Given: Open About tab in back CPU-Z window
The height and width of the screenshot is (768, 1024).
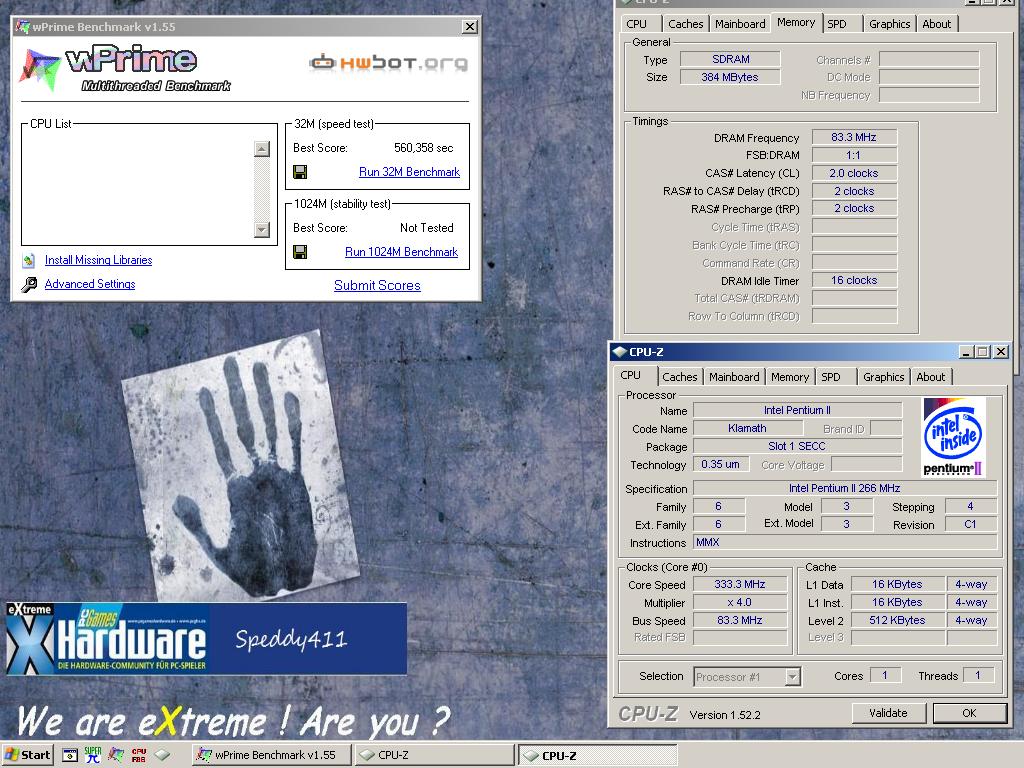Looking at the screenshot, I should 936,24.
